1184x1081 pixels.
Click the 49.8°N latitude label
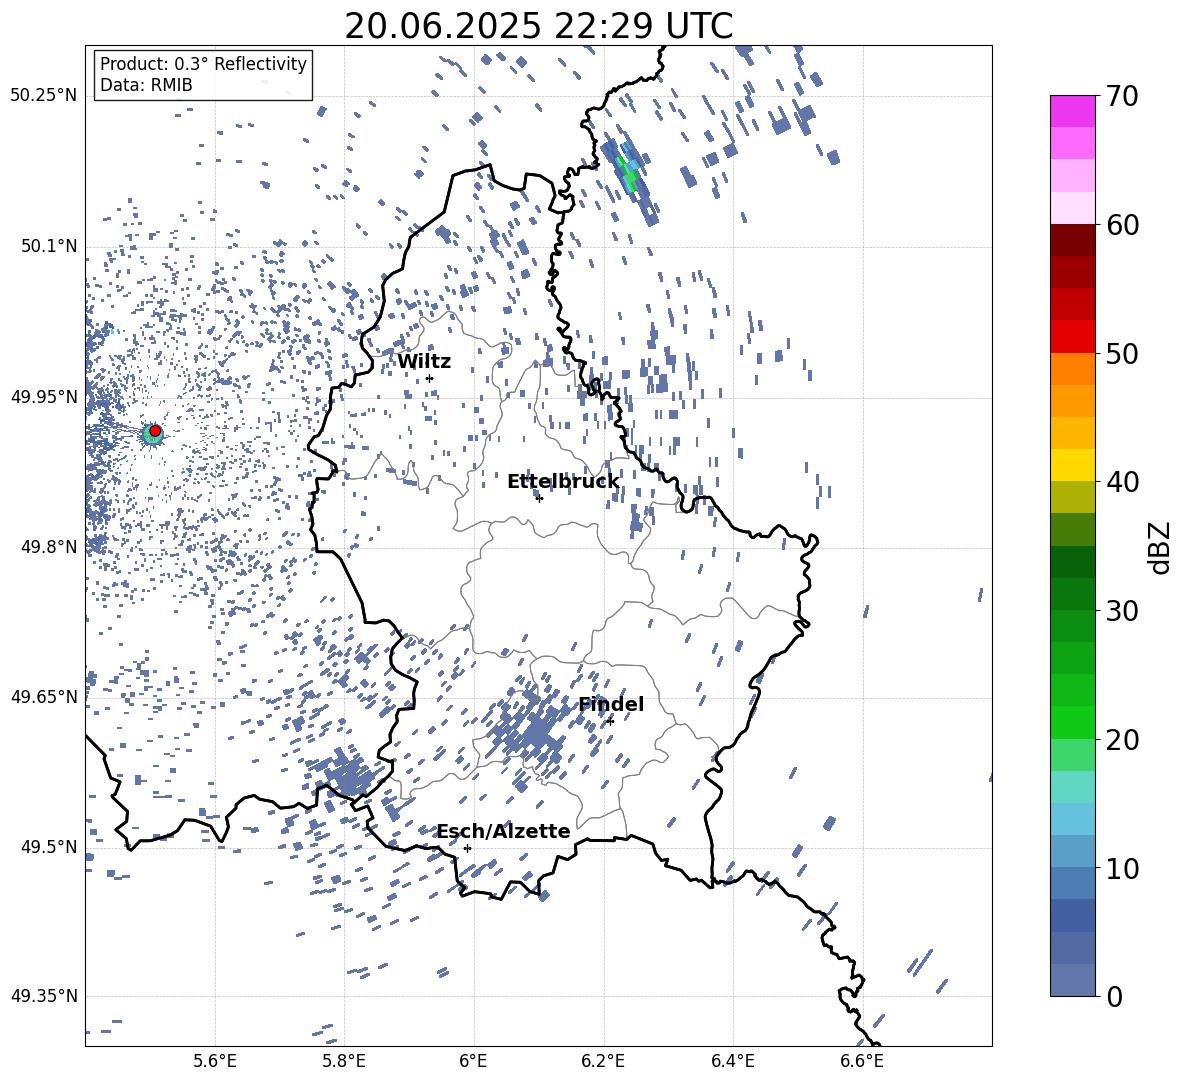point(48,547)
